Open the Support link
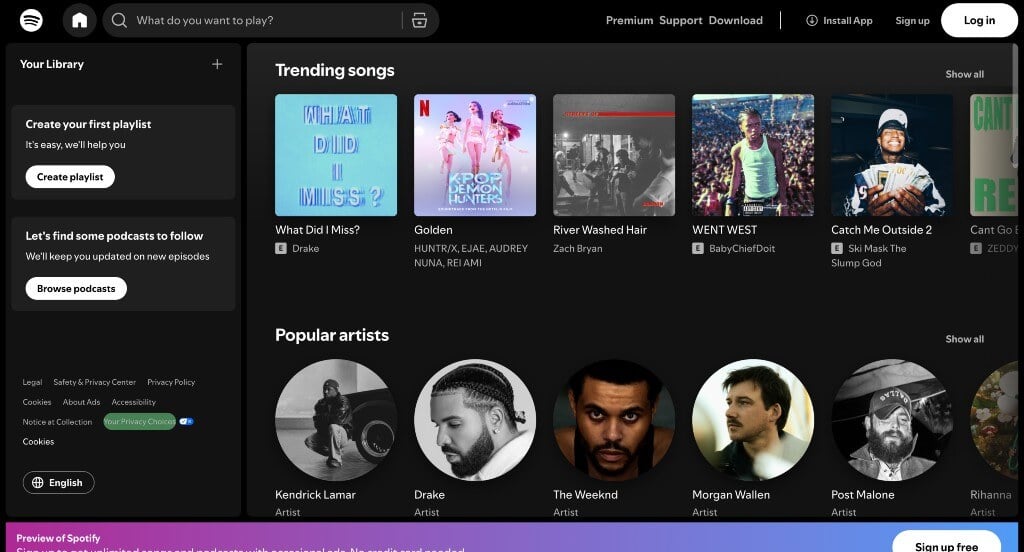Viewport: 1024px width, 552px height. [680, 20]
